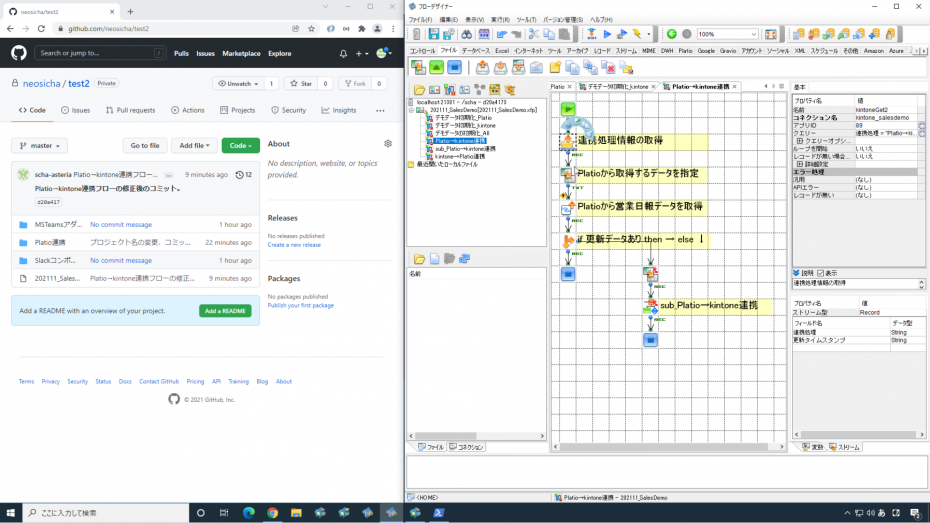Click the horizontal scrollbar under stream fields panel

point(859,435)
